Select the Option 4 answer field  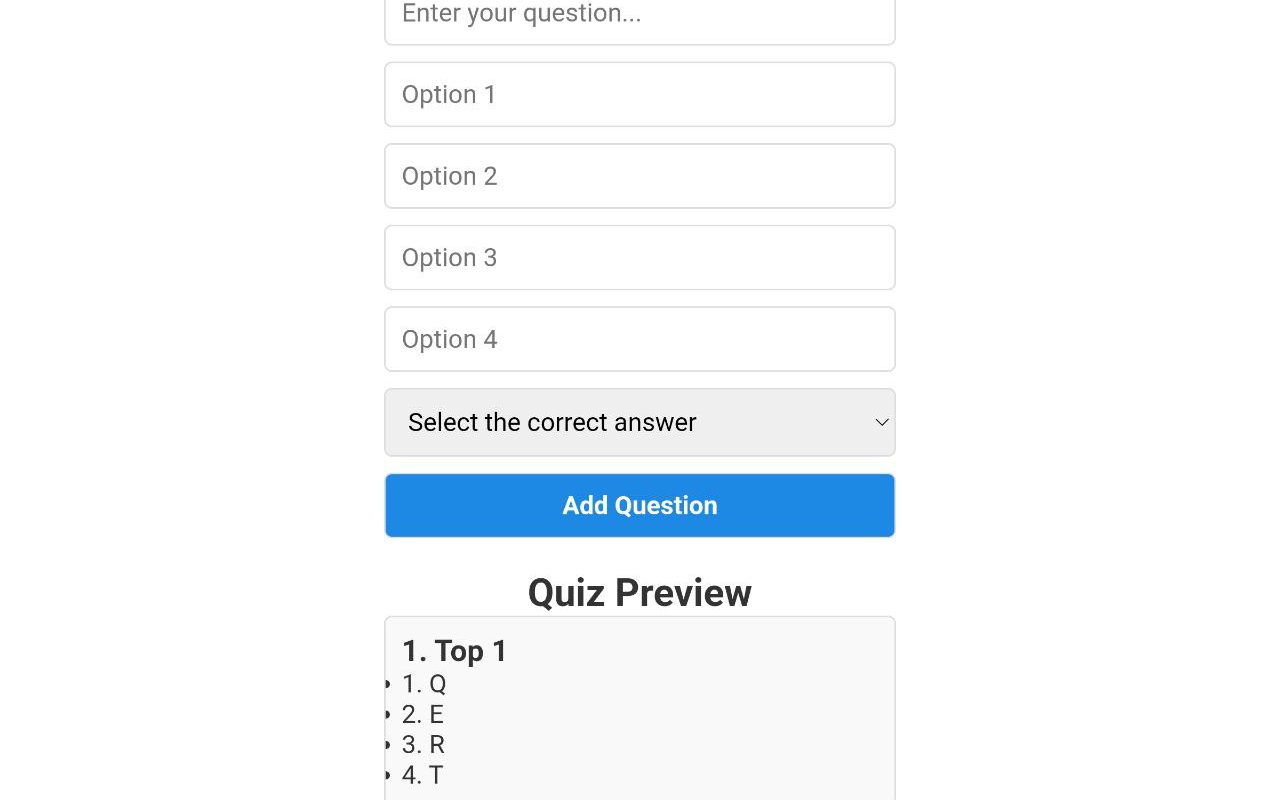[x=640, y=339]
